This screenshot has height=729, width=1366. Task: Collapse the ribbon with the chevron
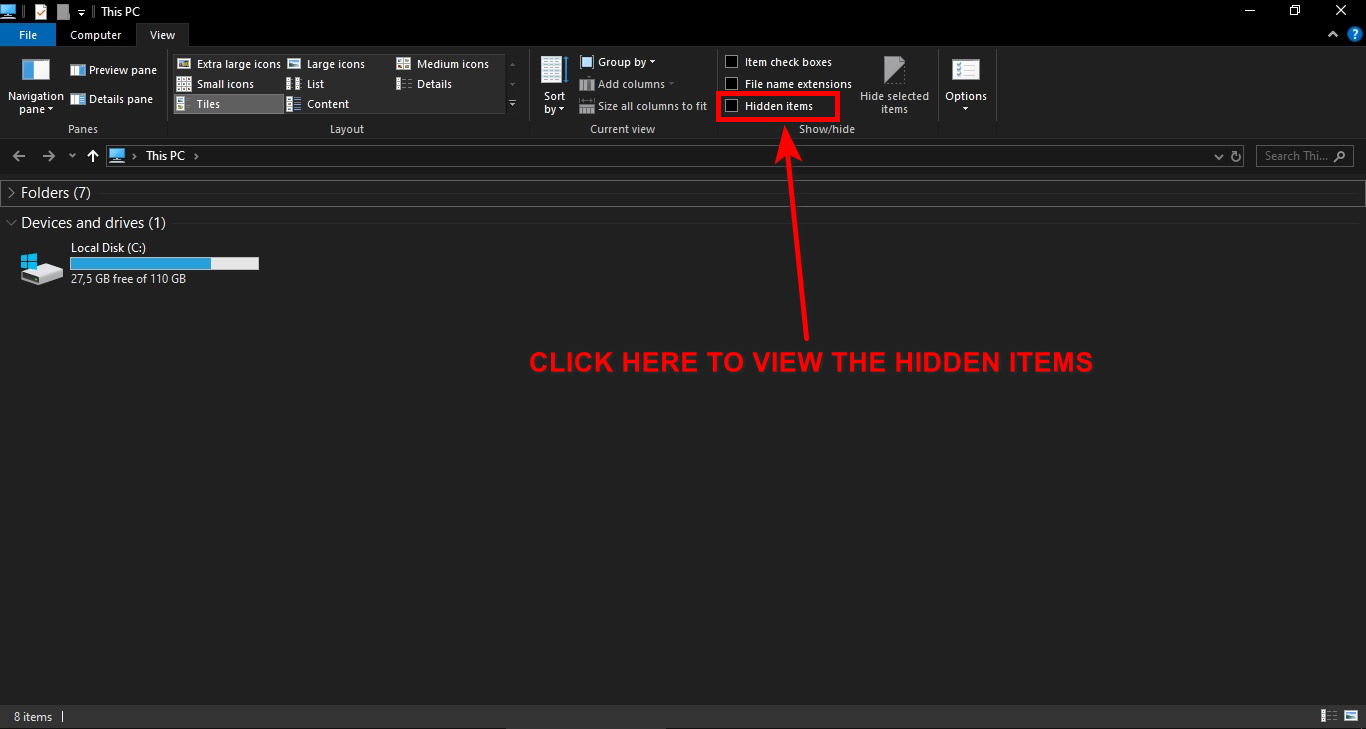point(1332,35)
